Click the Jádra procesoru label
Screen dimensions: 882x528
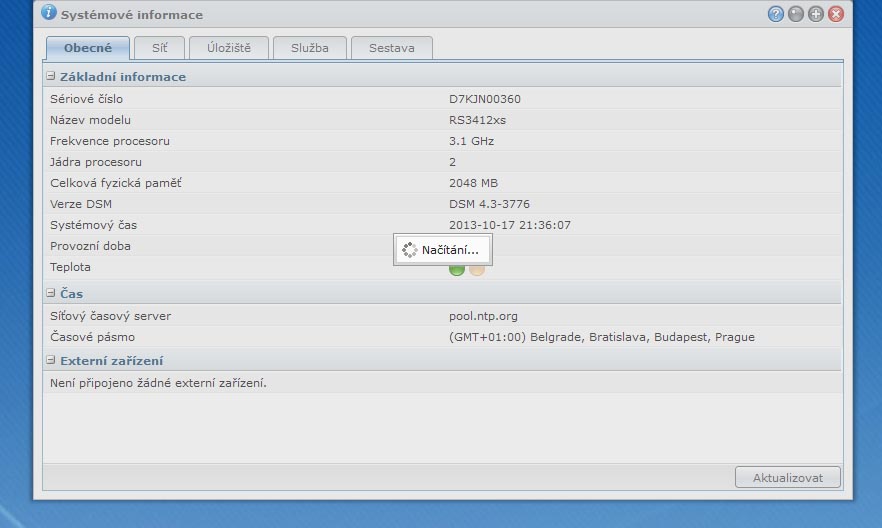click(96, 162)
